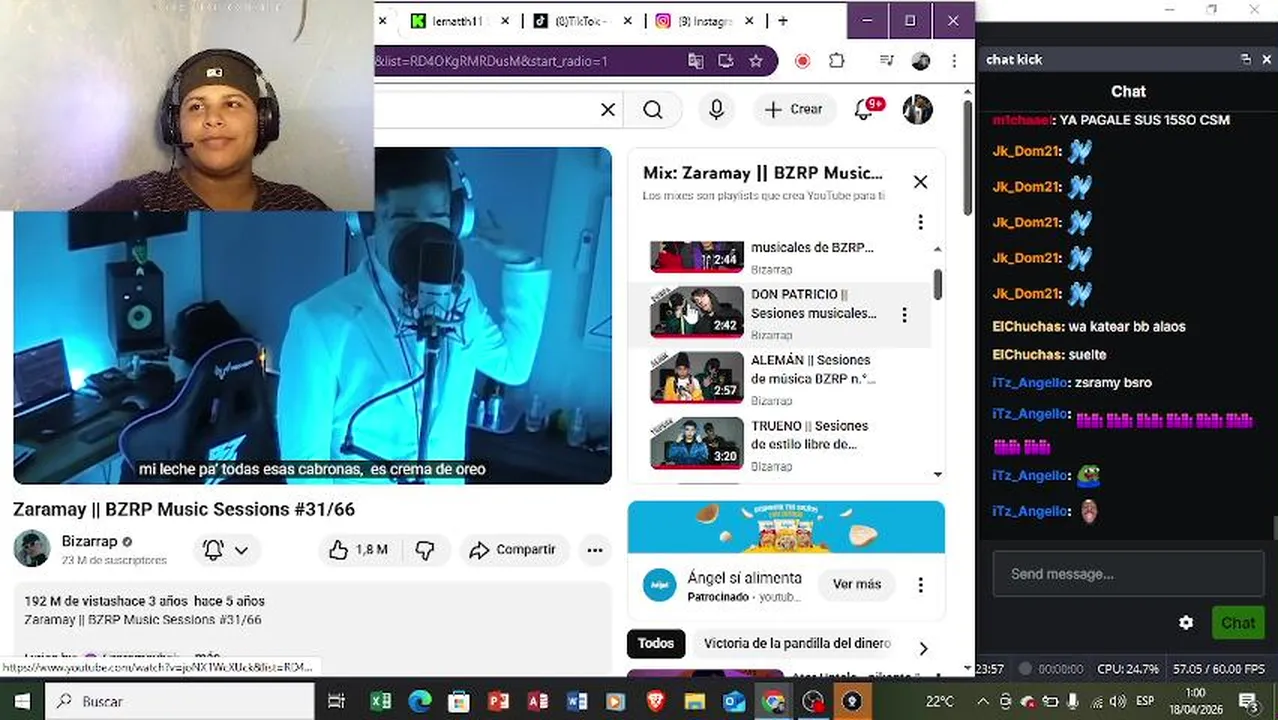This screenshot has height=720, width=1278.
Task: Select Victoria de la pandilla del dinero chip
Action: 797,644
